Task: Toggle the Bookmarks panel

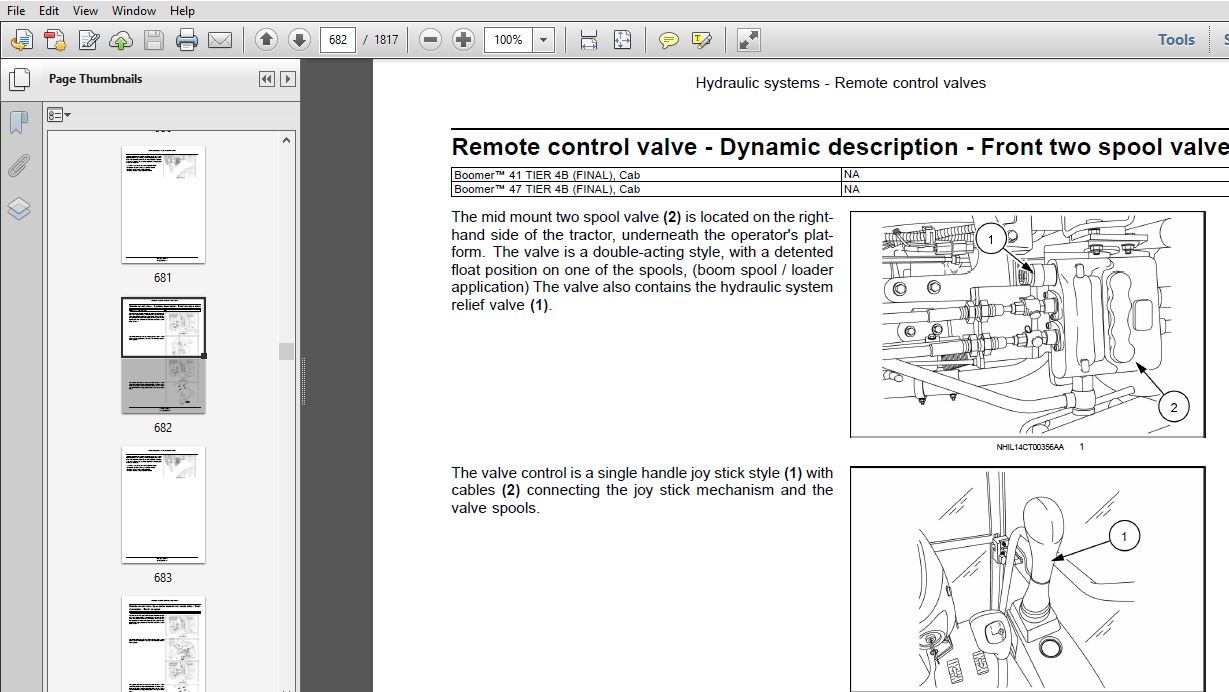Action: (19, 122)
